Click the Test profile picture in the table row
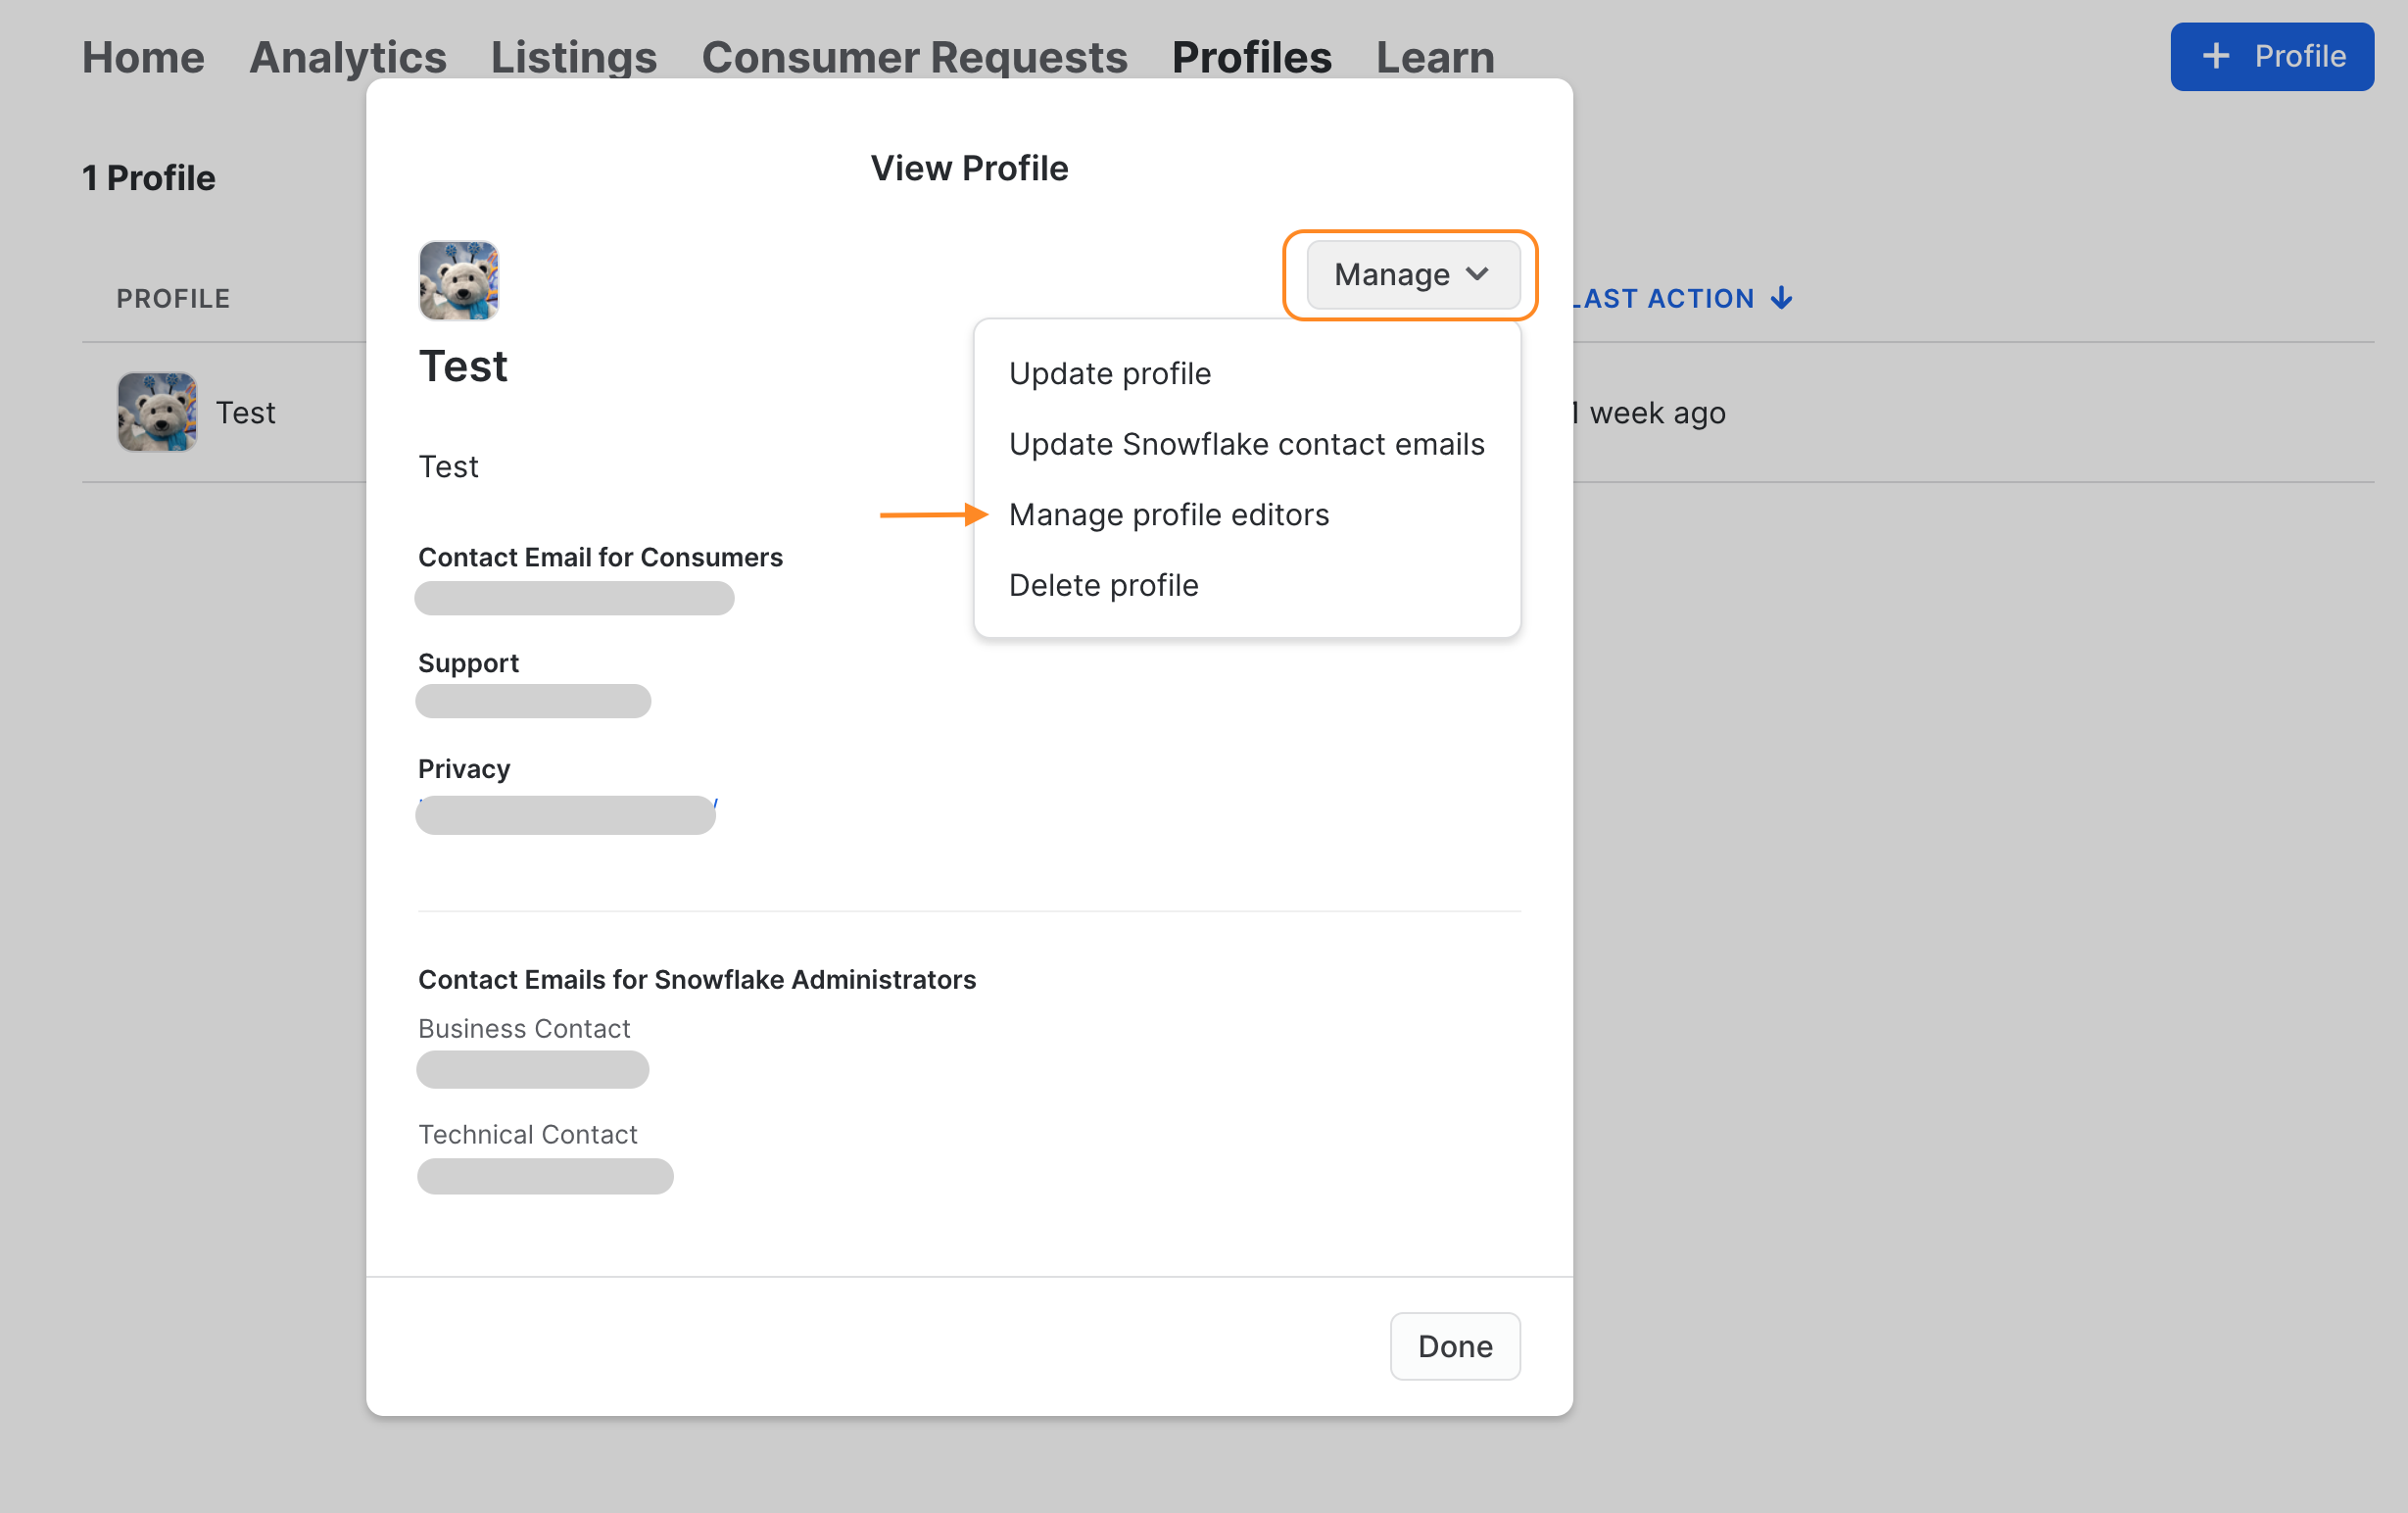 [x=157, y=411]
